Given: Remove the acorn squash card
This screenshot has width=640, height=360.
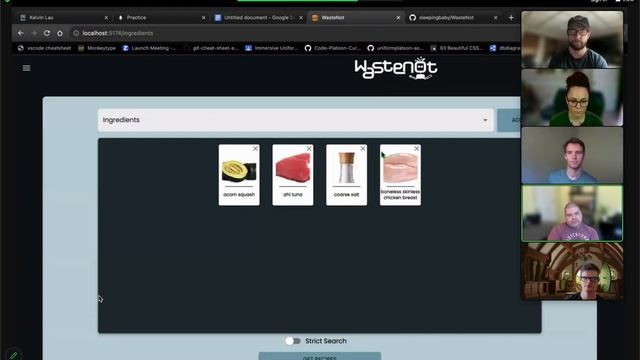Looking at the screenshot, I should [255, 149].
